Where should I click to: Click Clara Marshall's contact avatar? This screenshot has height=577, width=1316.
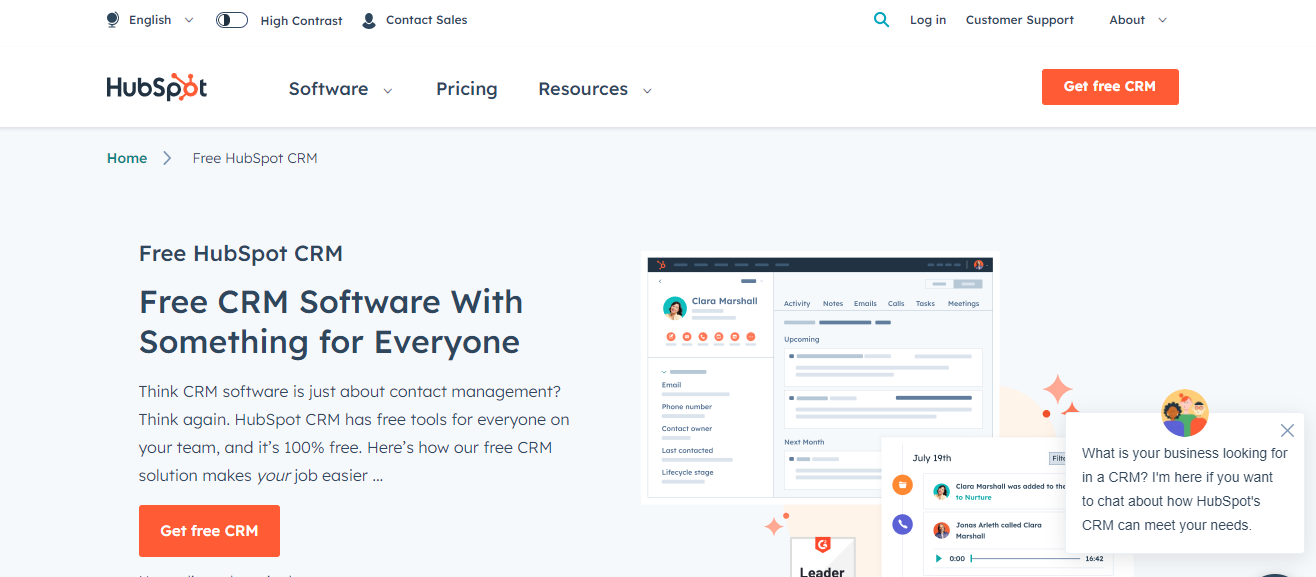(x=675, y=307)
